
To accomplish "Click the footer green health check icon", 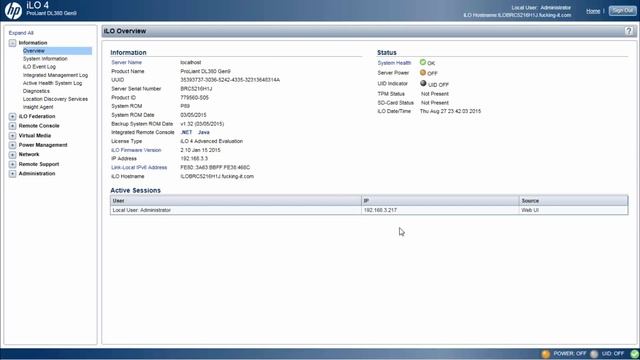I will click(x=634, y=354).
